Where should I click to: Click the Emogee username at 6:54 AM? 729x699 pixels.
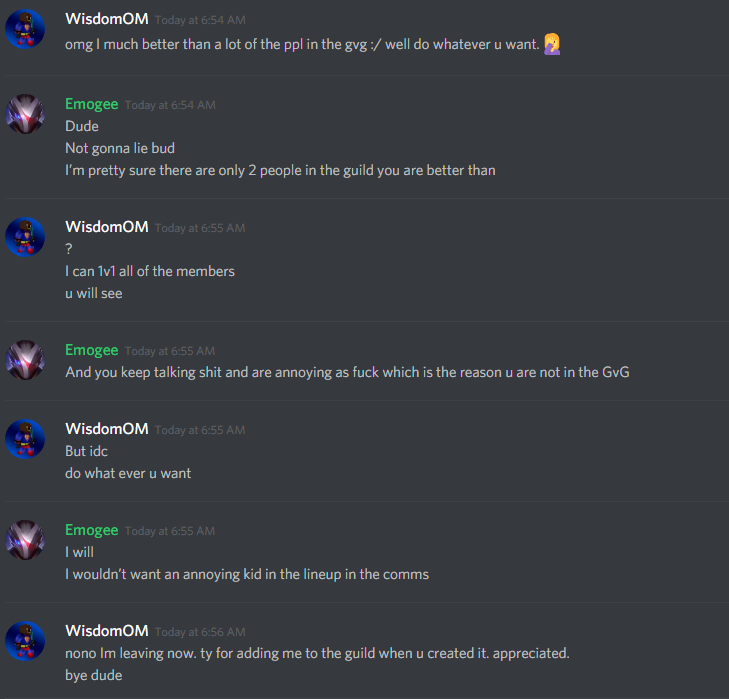(x=92, y=104)
